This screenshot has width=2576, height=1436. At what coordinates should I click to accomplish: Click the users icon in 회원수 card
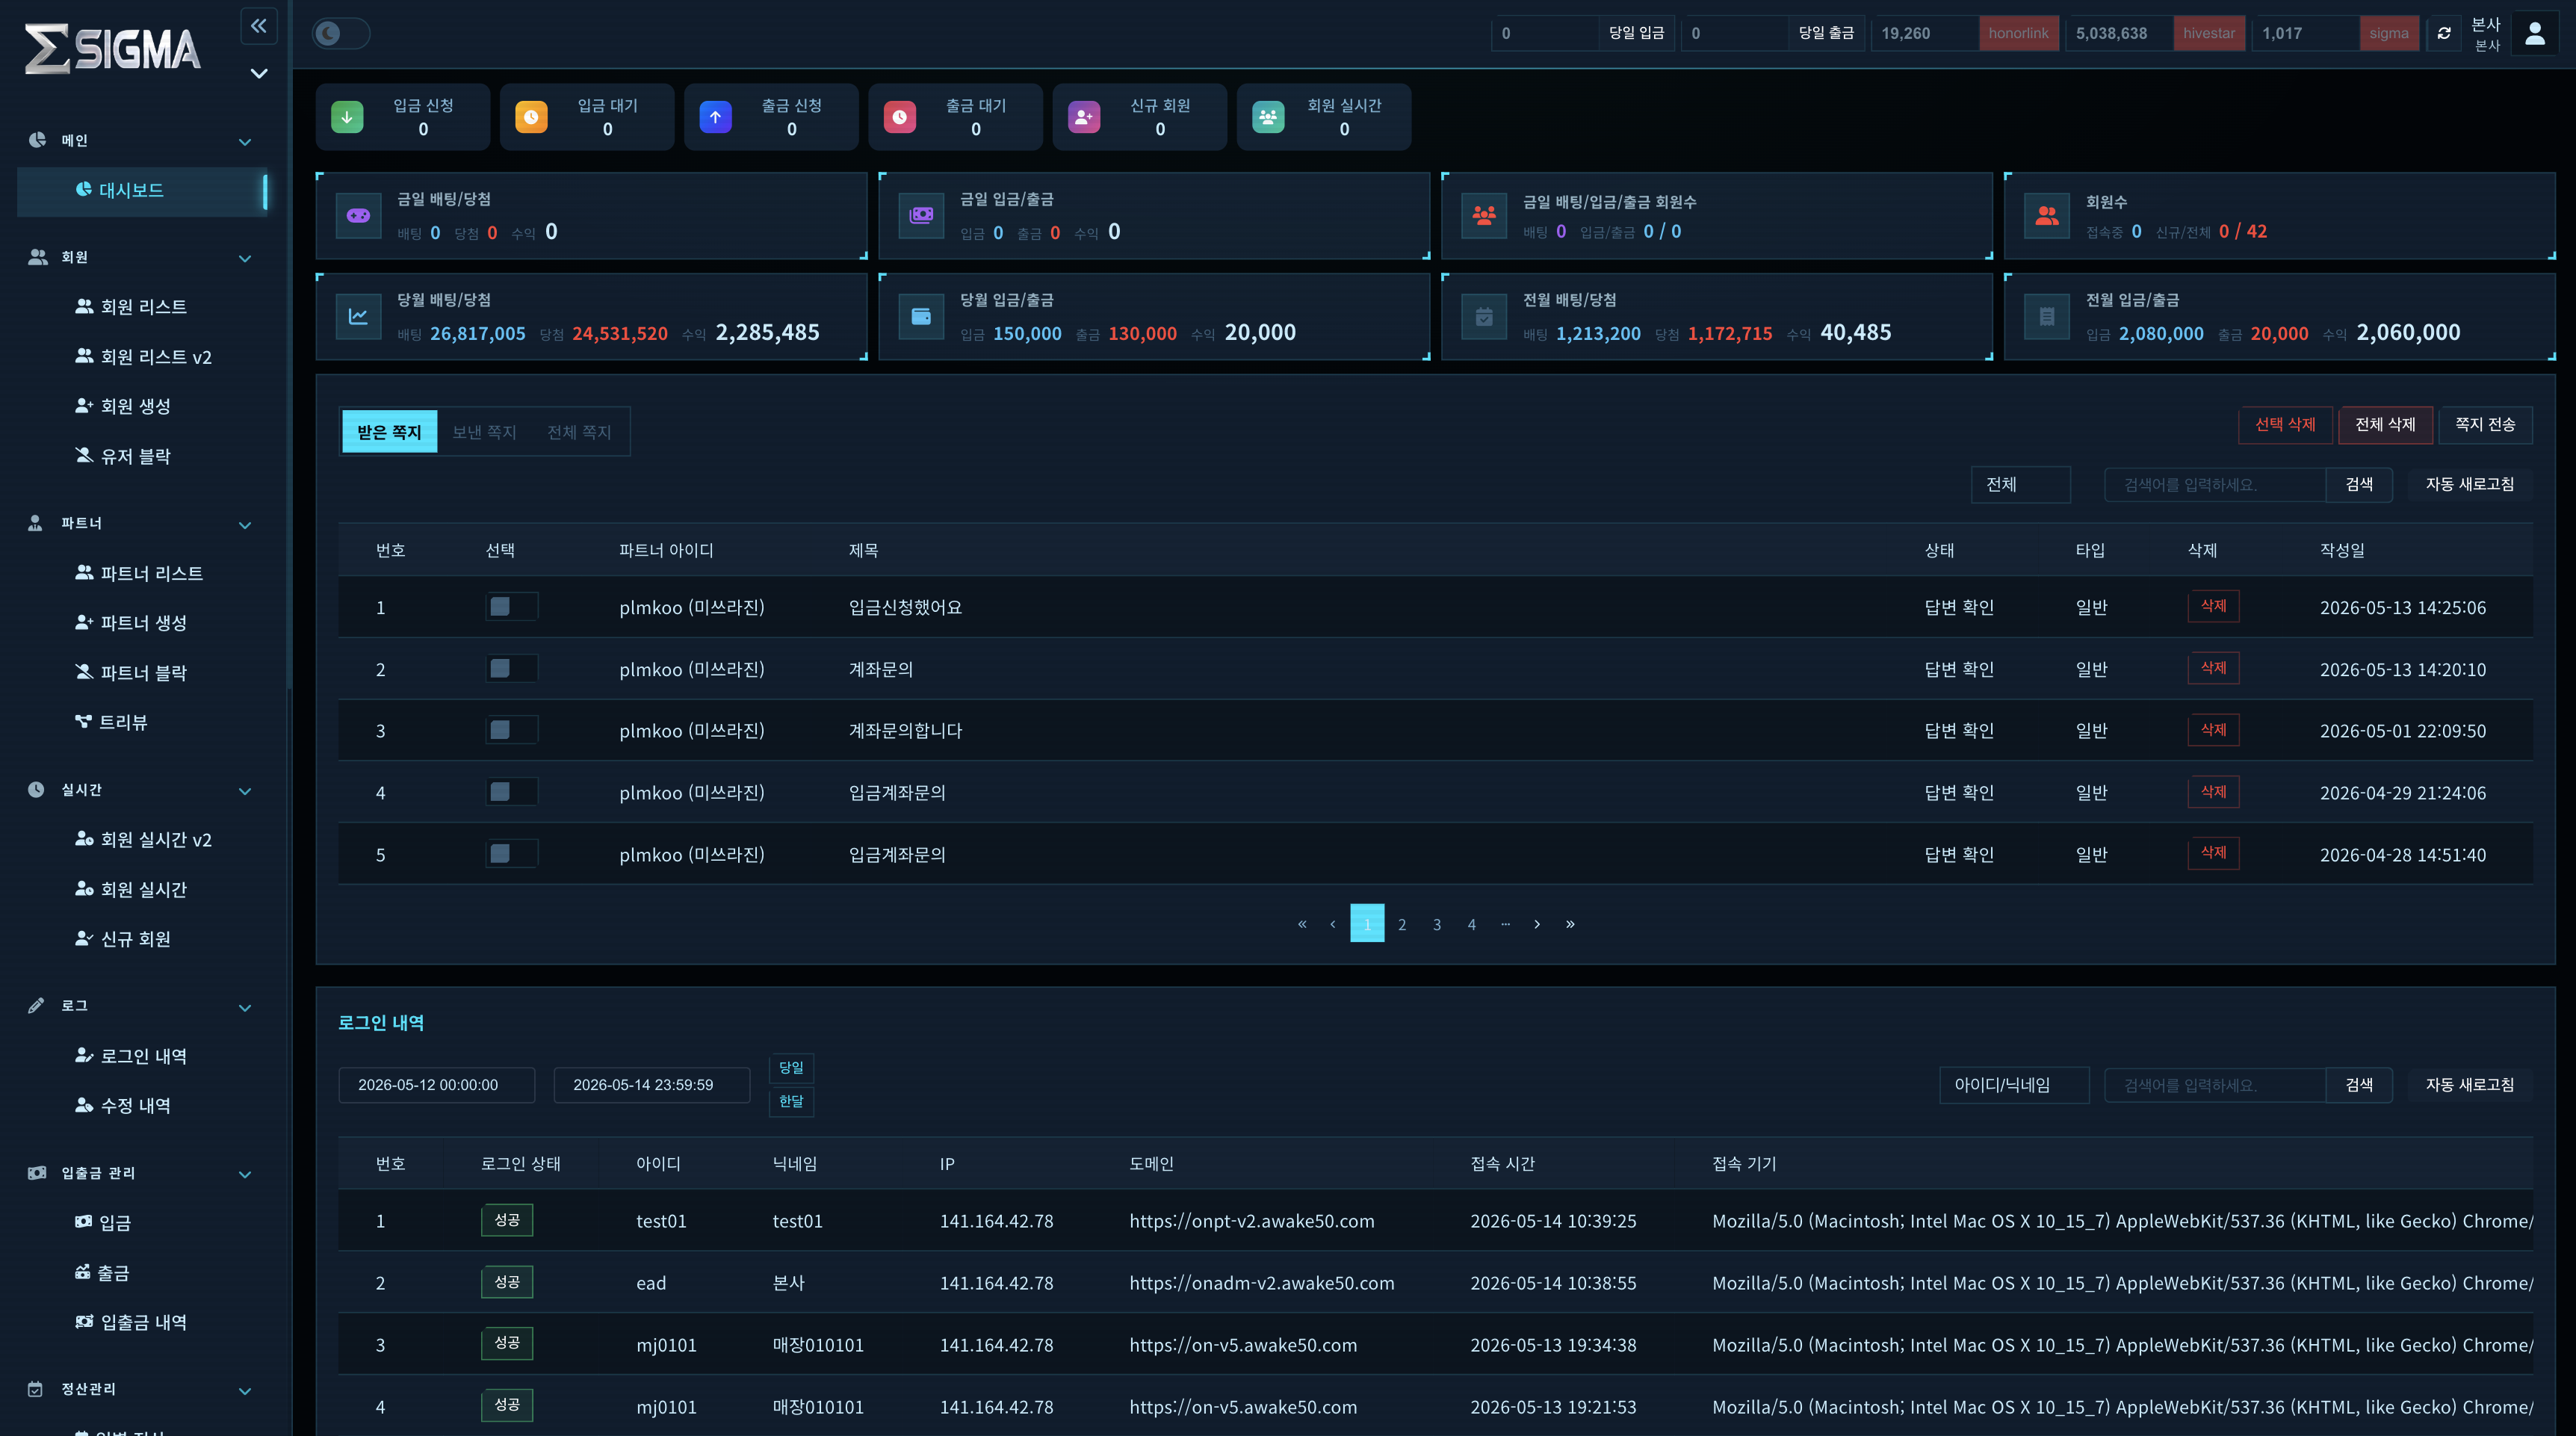(x=2047, y=216)
